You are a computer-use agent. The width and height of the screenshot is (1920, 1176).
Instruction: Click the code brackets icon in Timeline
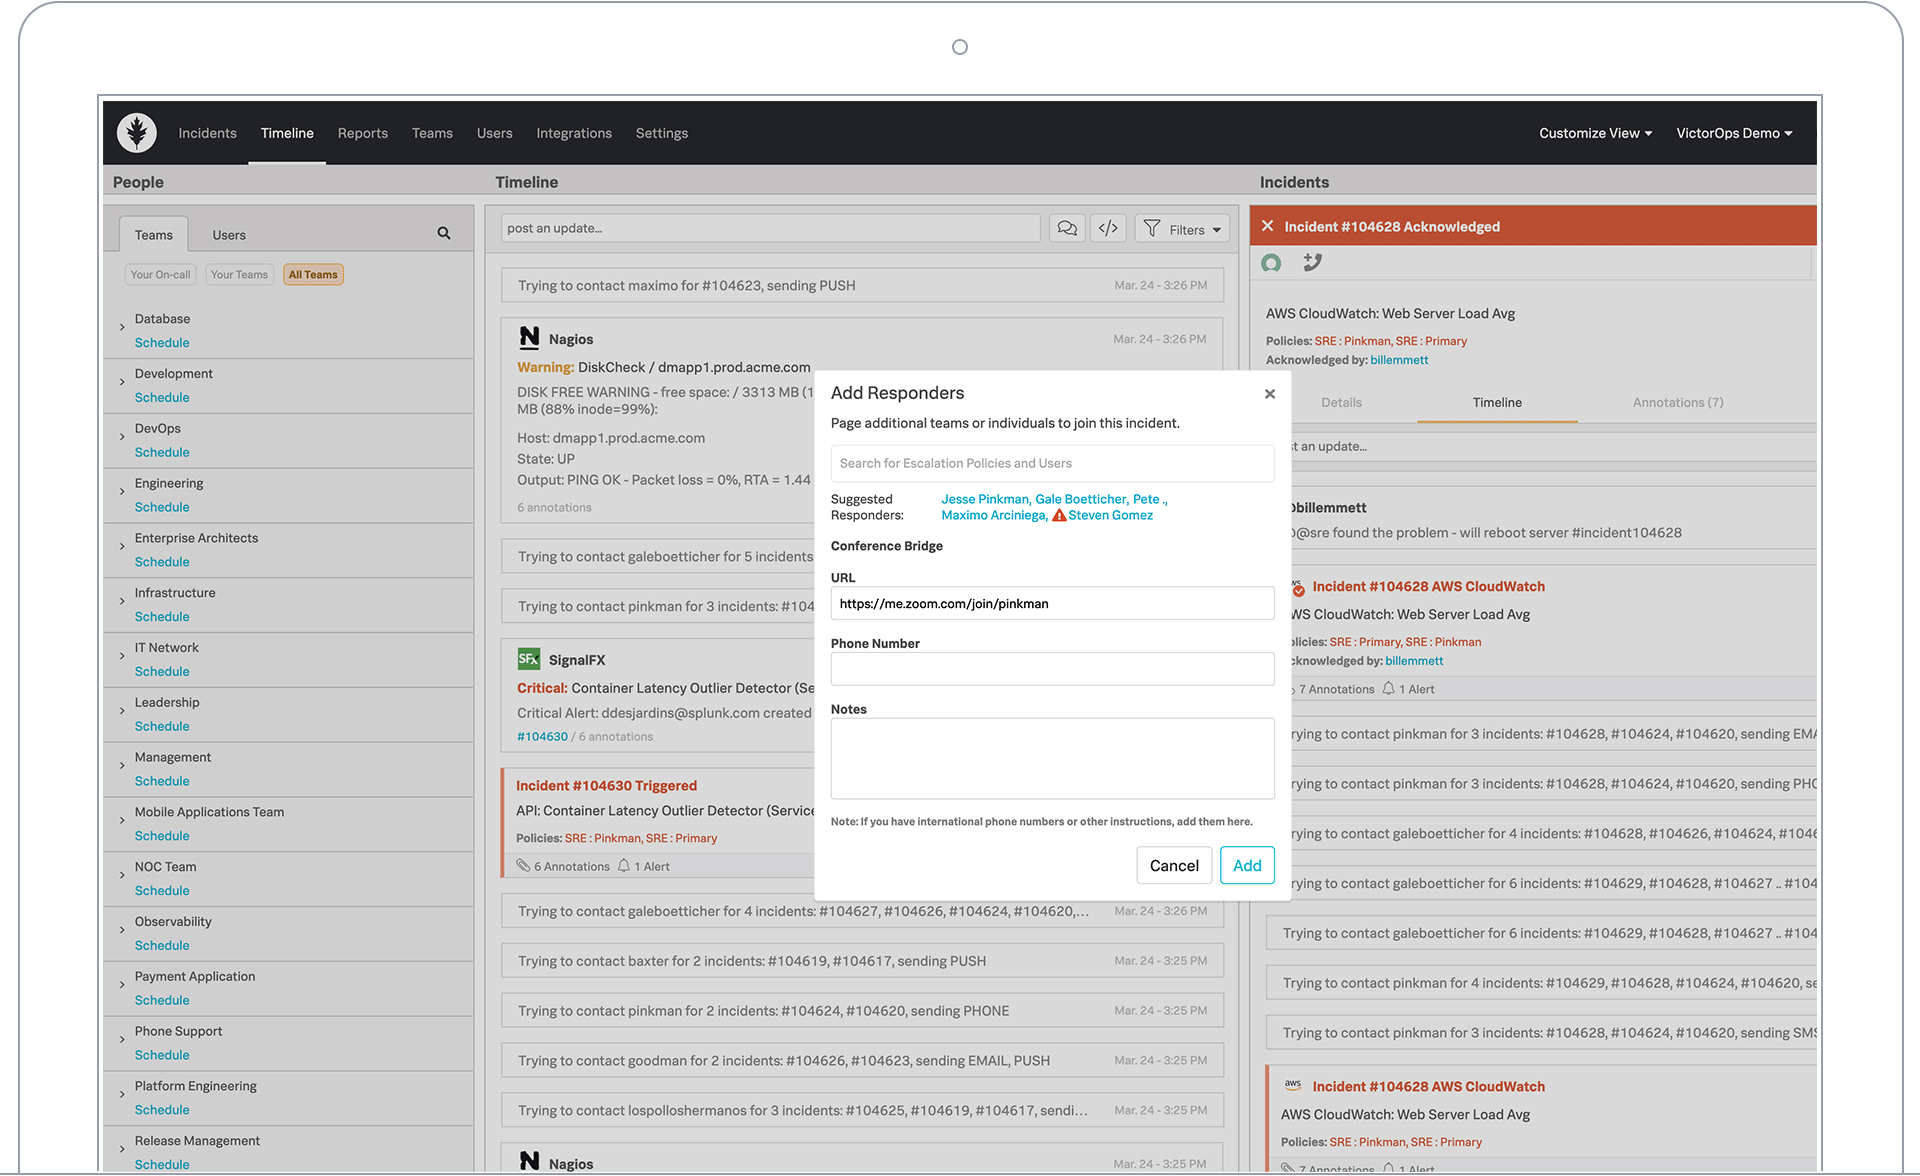coord(1108,229)
